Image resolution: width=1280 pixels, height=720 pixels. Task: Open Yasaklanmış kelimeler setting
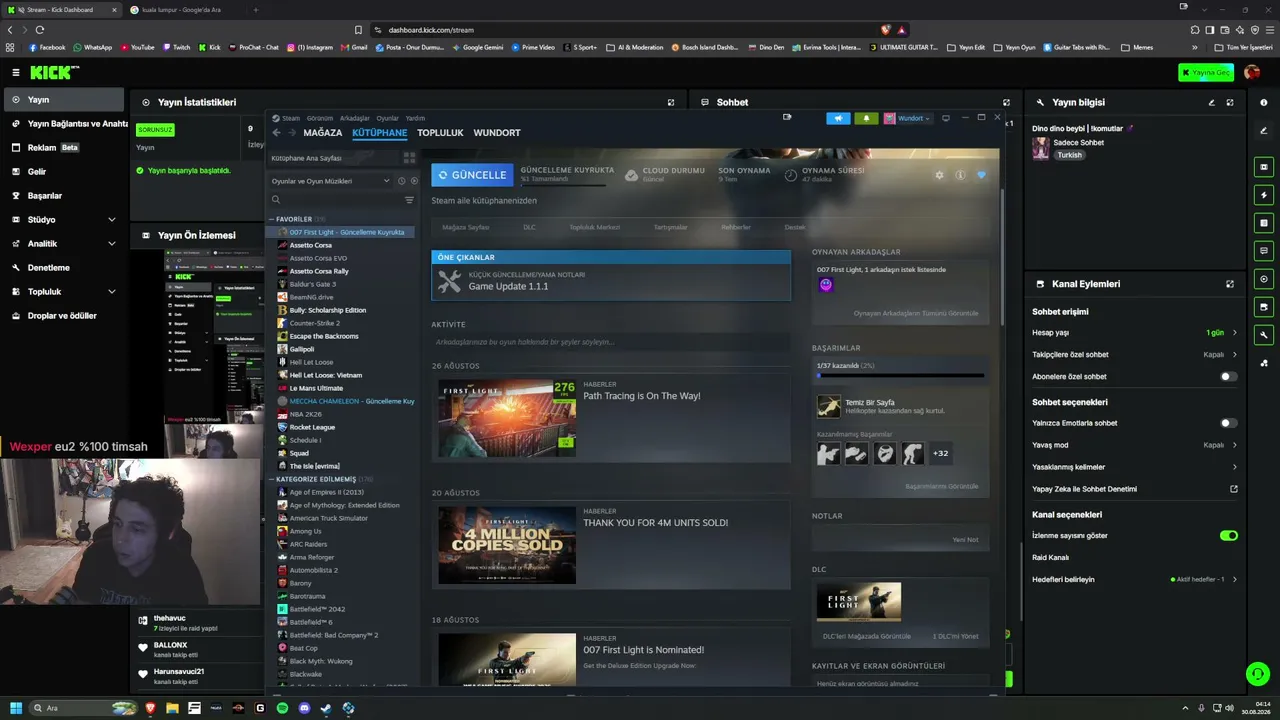coord(1134,467)
